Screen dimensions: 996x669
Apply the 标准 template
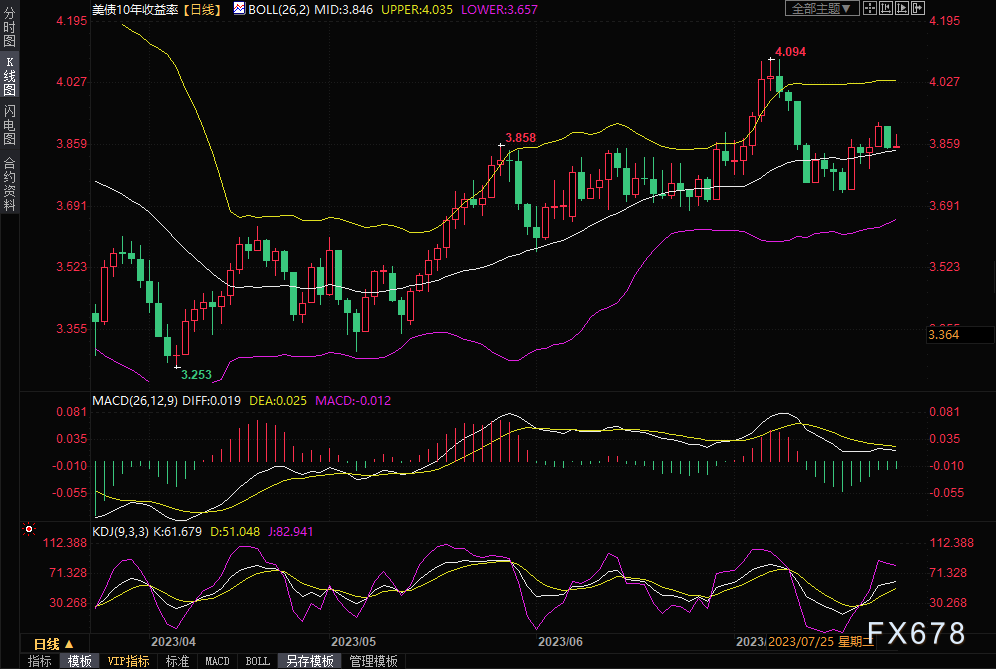(x=178, y=661)
